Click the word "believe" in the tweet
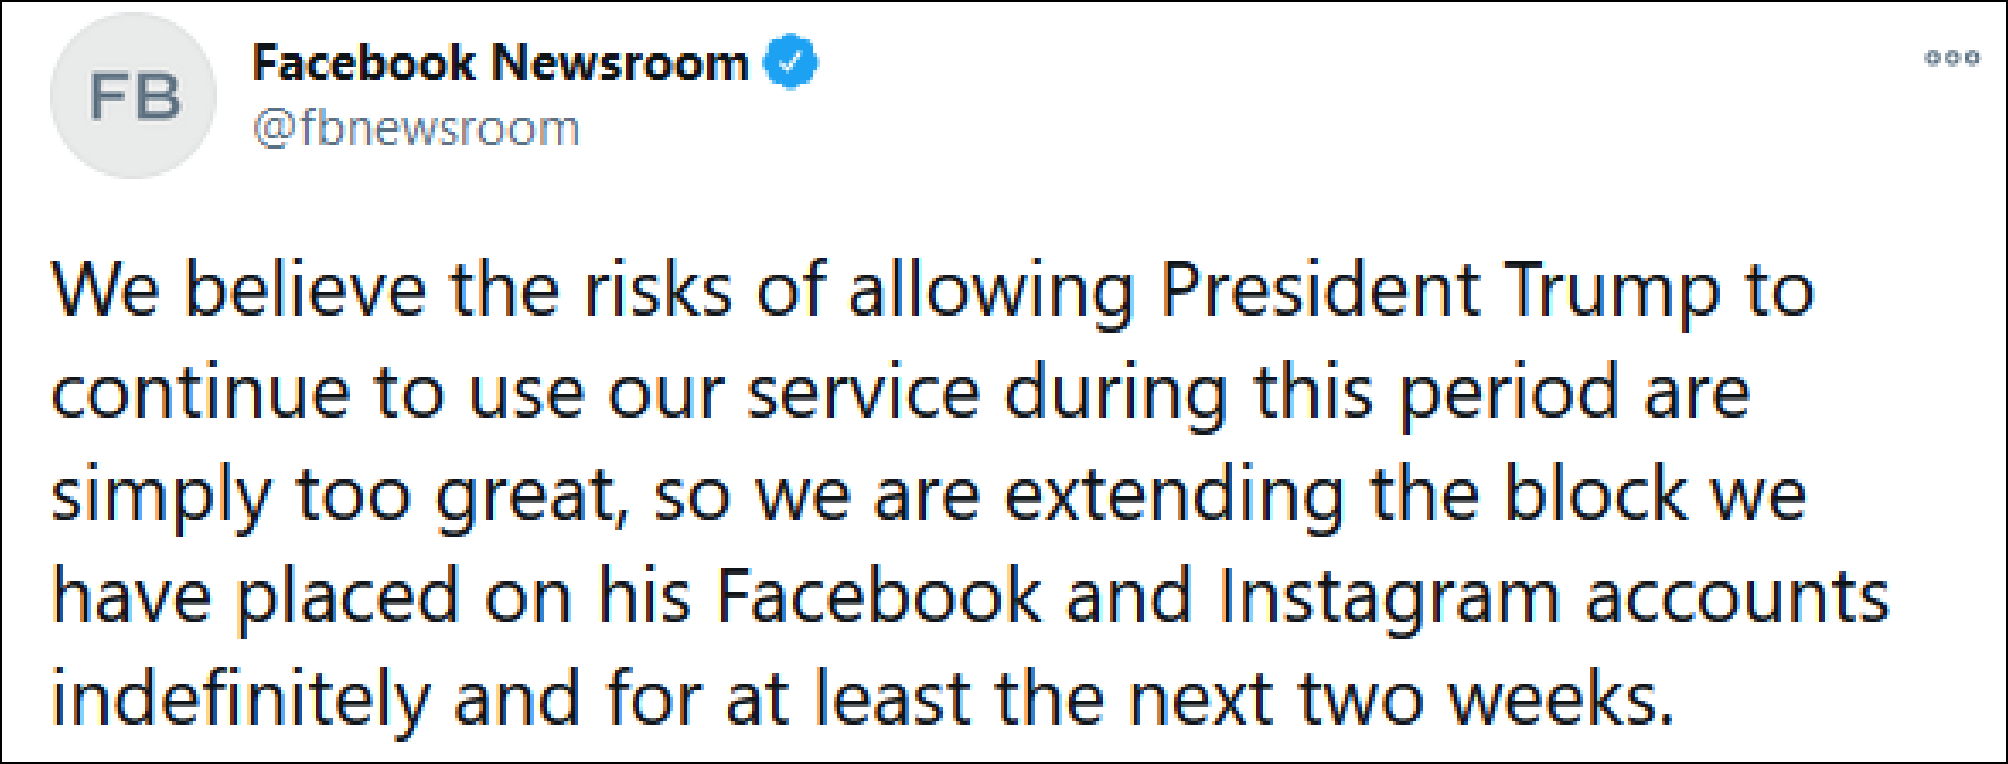This screenshot has width=2008, height=764. coord(304,291)
